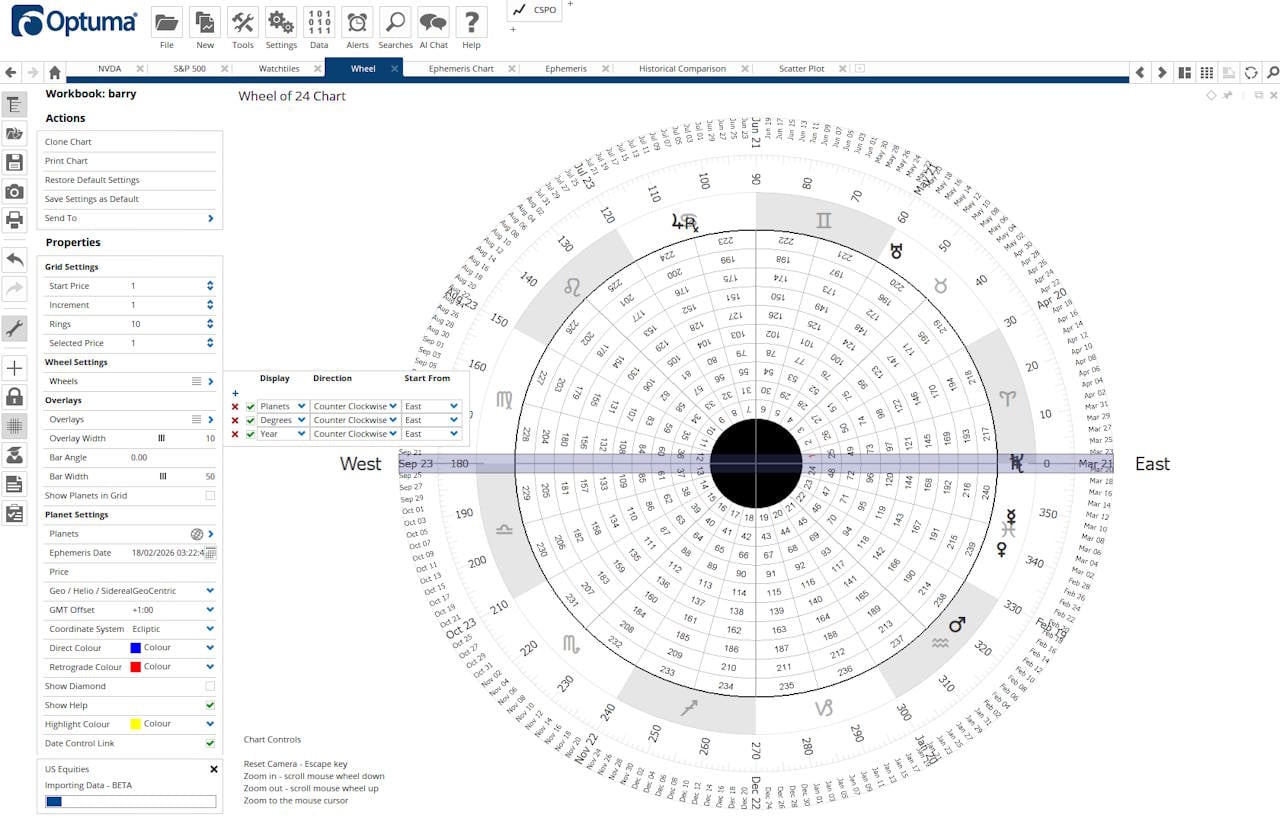The height and width of the screenshot is (818, 1280).
Task: Click the printer sidebar icon
Action: click(x=14, y=220)
